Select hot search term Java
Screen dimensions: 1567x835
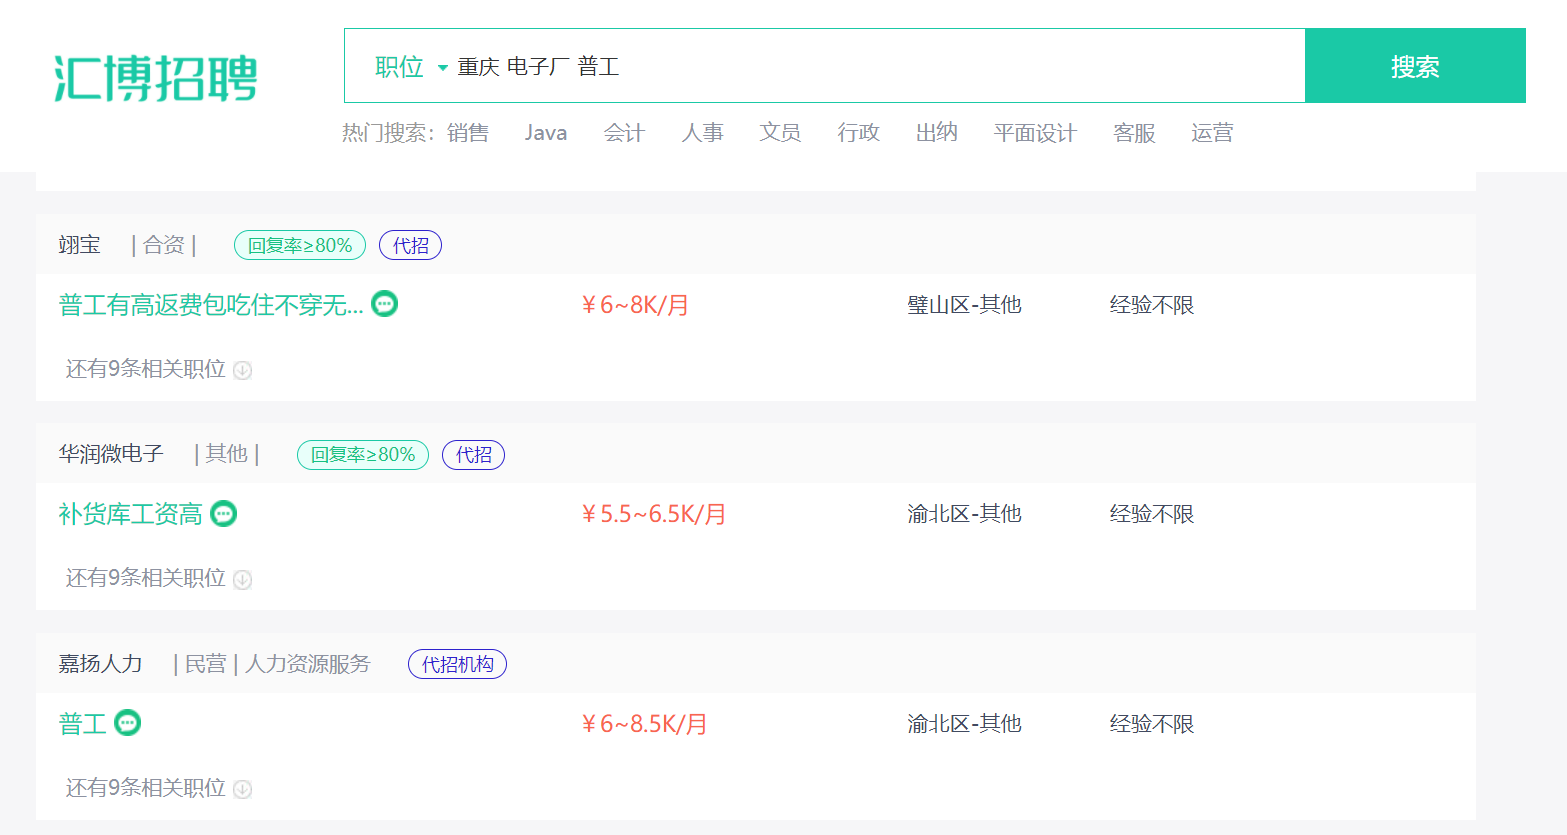click(545, 133)
